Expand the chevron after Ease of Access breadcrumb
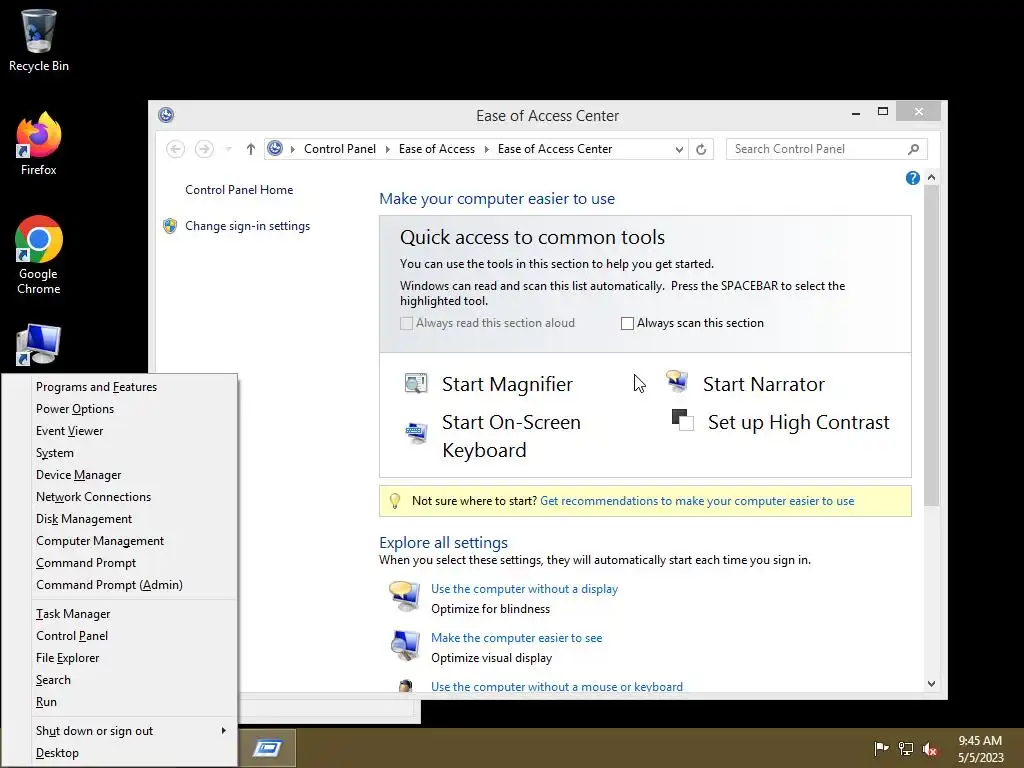 (x=487, y=150)
